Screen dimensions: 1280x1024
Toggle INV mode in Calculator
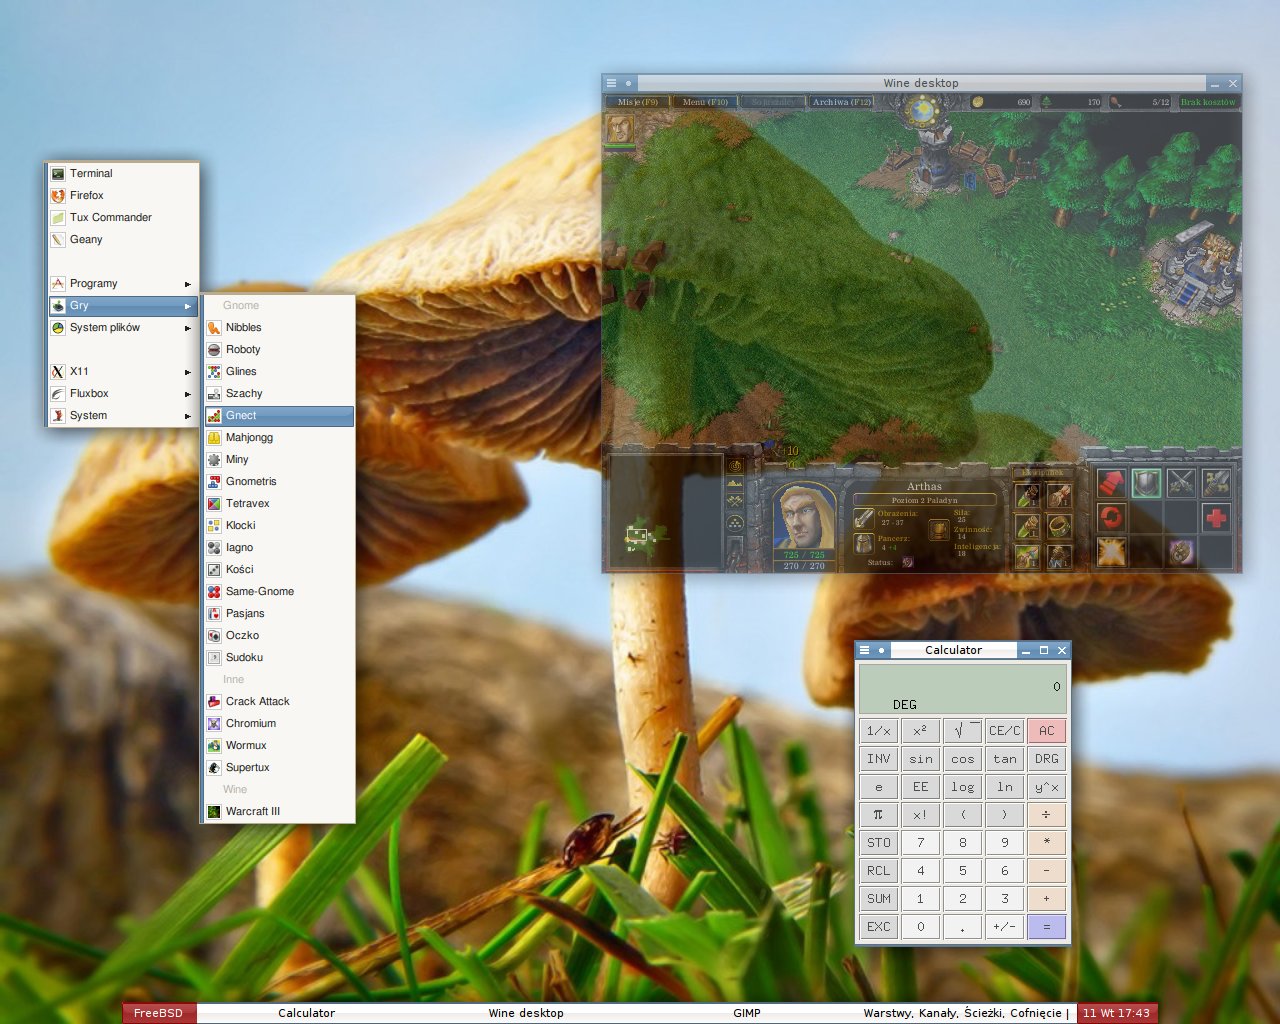(878, 758)
